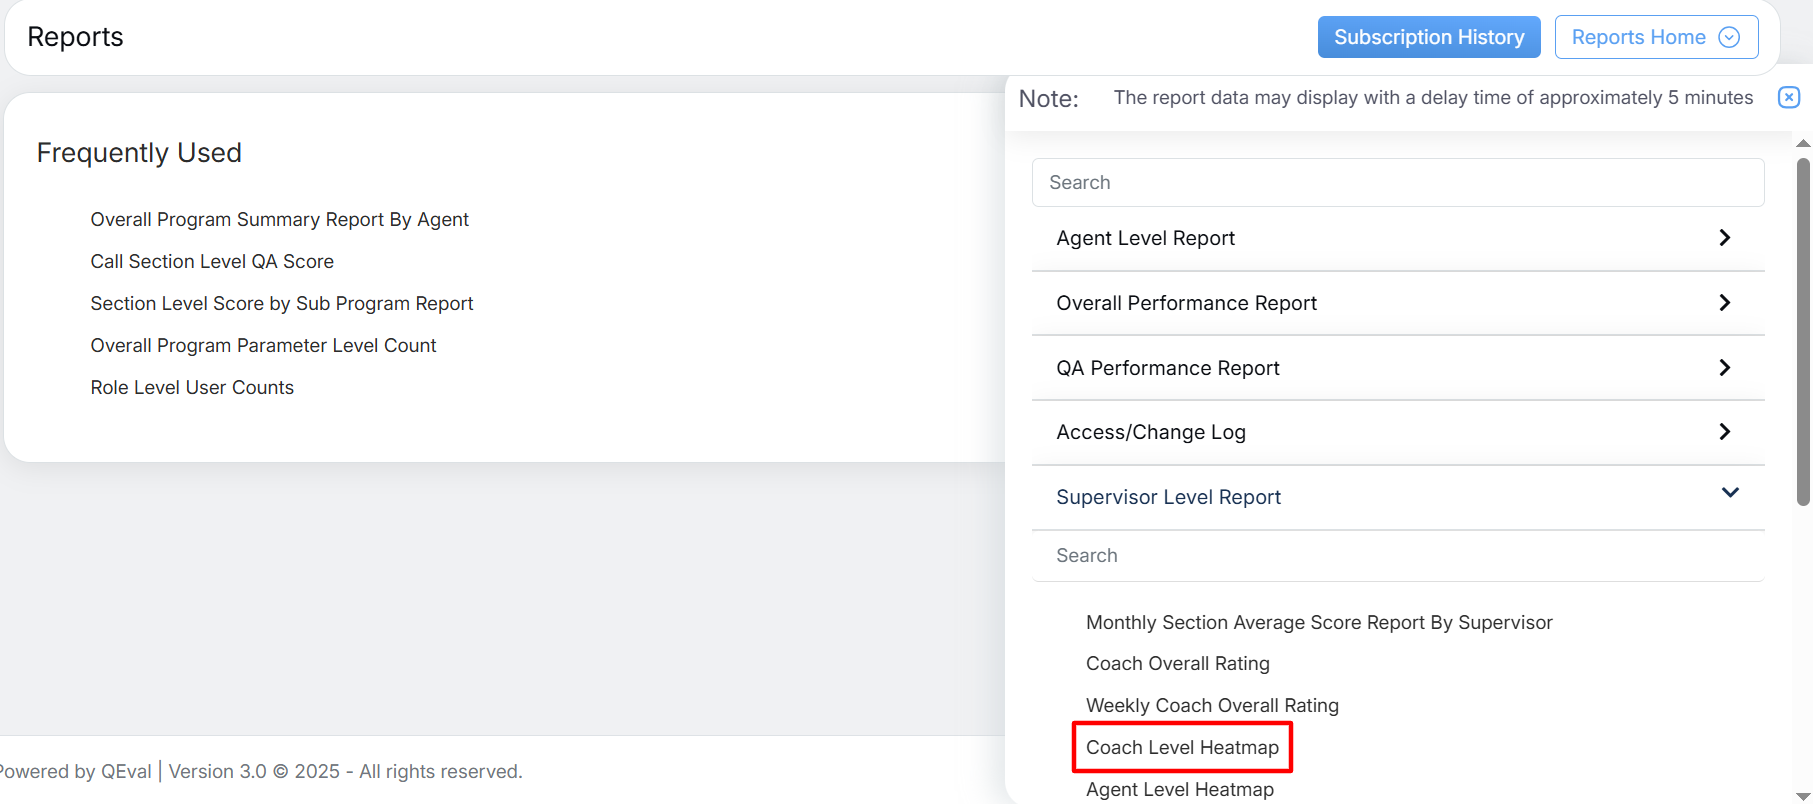Viewport: 1813px width, 804px height.
Task: Click the Supervisor Level search field
Action: [x=1397, y=556]
